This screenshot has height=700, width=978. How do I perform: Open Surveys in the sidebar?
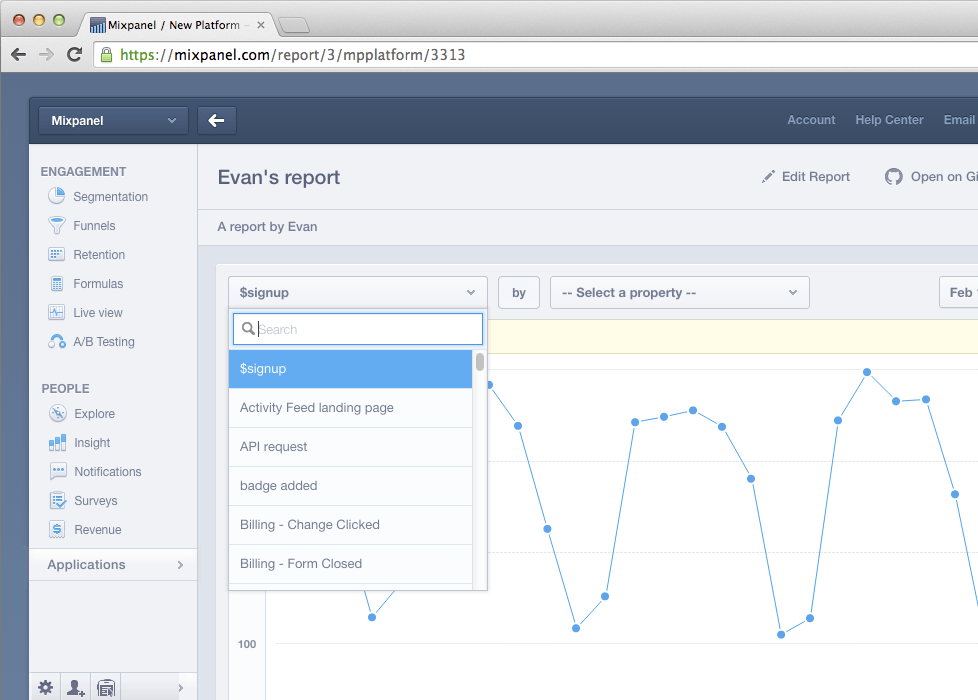point(95,501)
